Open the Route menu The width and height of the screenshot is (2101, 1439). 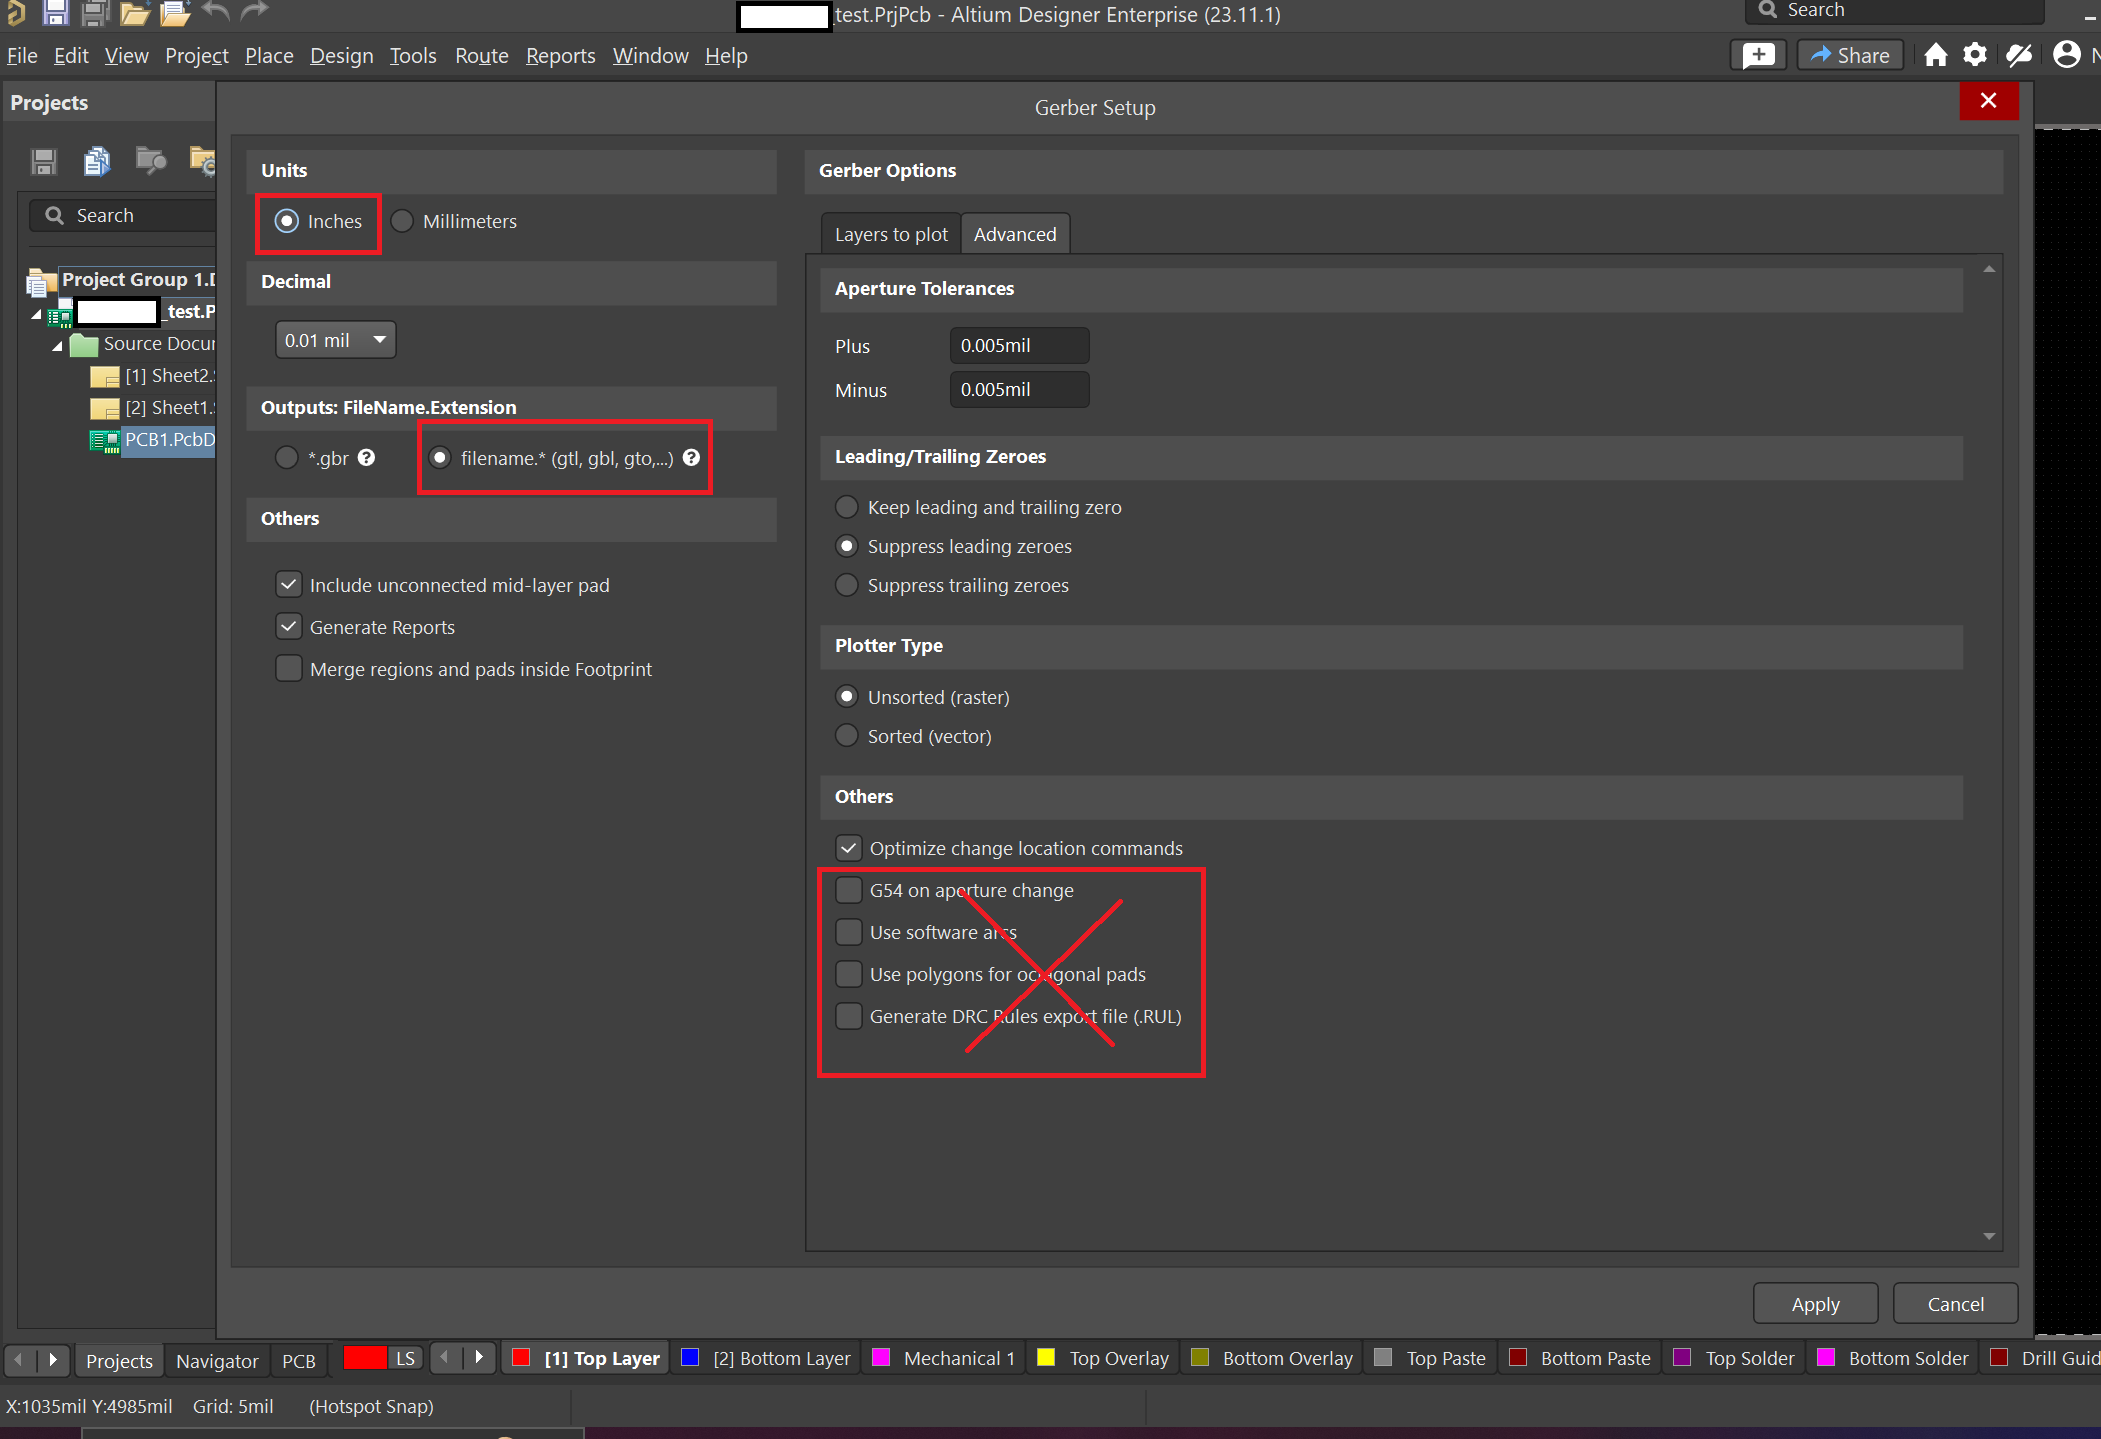pyautogui.click(x=481, y=56)
